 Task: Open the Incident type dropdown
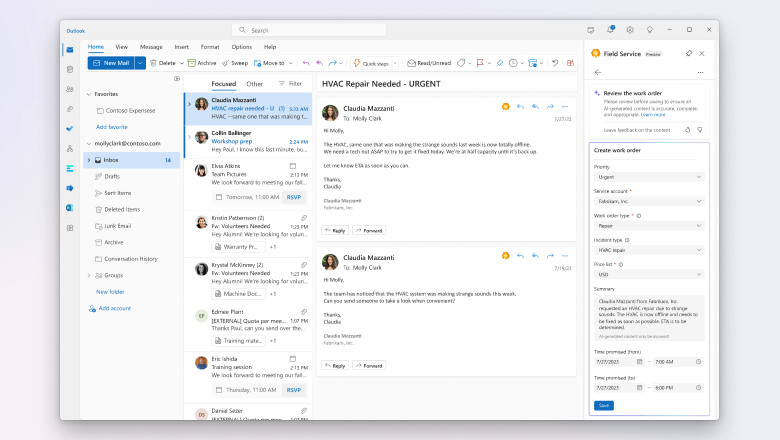point(649,250)
